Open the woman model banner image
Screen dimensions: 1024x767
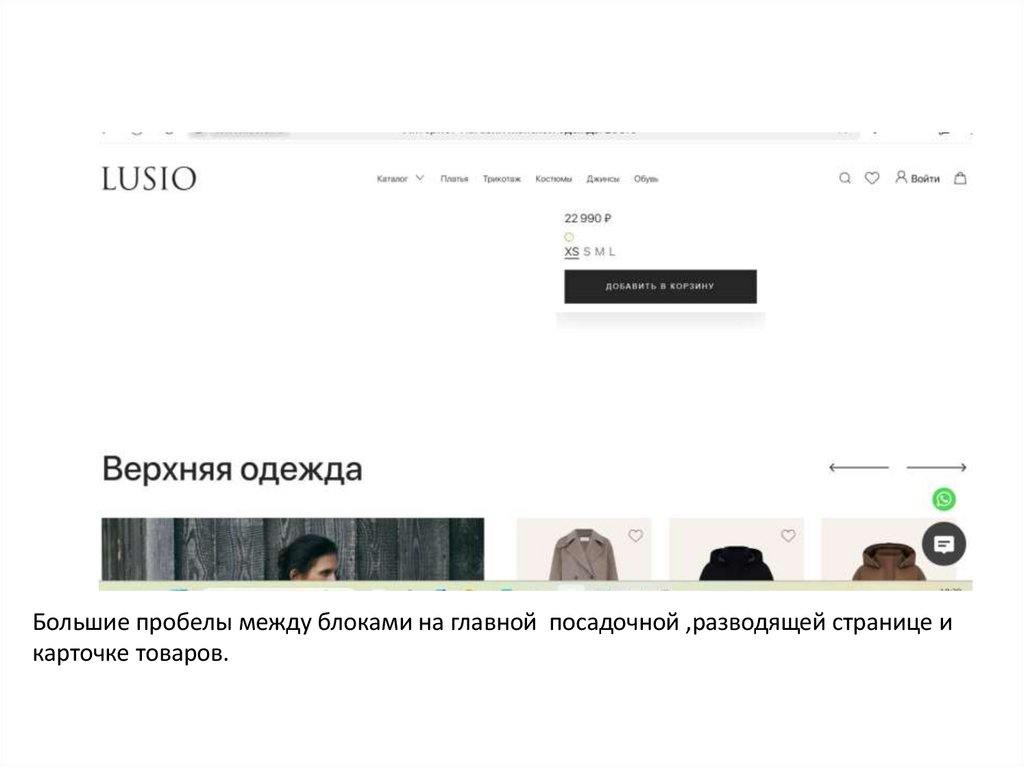point(293,549)
